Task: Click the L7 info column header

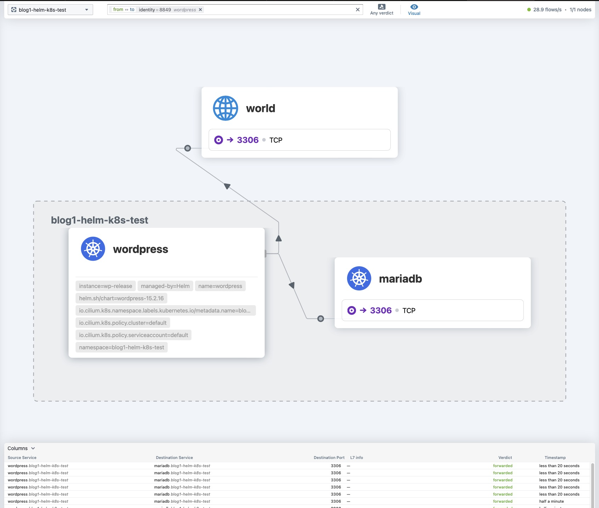Action: pyautogui.click(x=356, y=458)
